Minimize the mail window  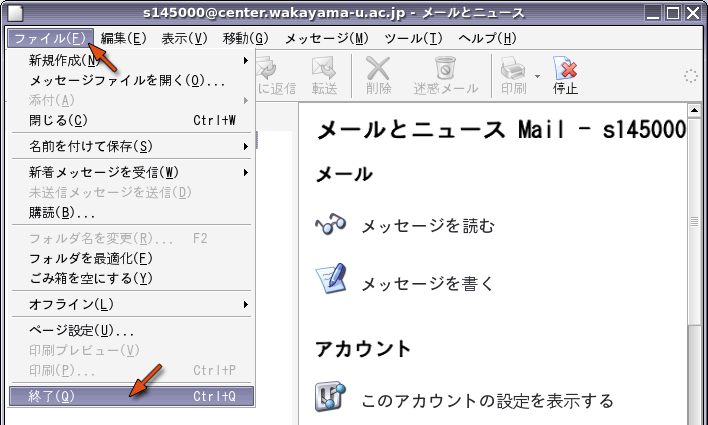tap(653, 13)
